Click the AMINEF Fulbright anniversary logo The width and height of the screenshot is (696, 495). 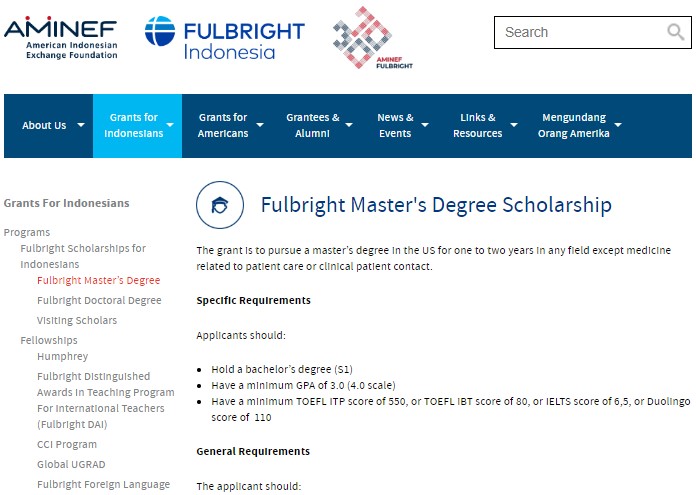pos(371,38)
